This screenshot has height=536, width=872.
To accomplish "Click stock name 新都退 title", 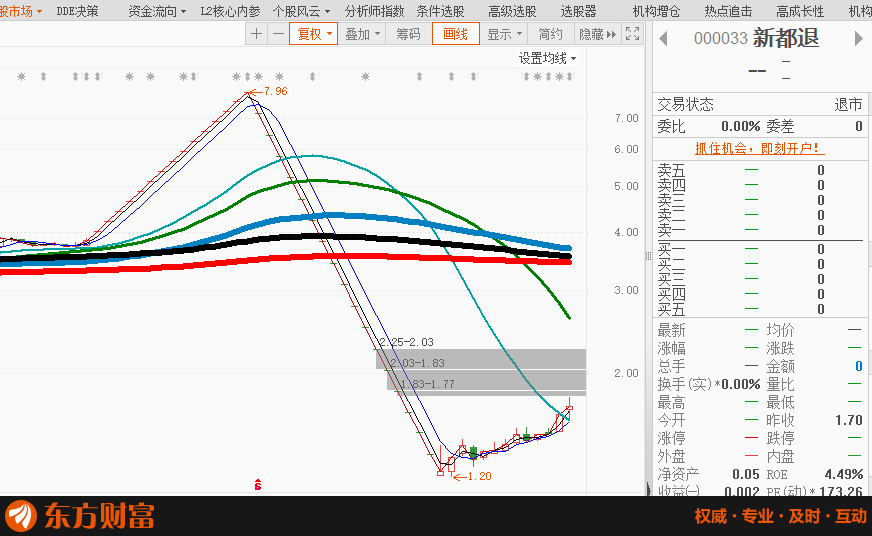I will [786, 38].
